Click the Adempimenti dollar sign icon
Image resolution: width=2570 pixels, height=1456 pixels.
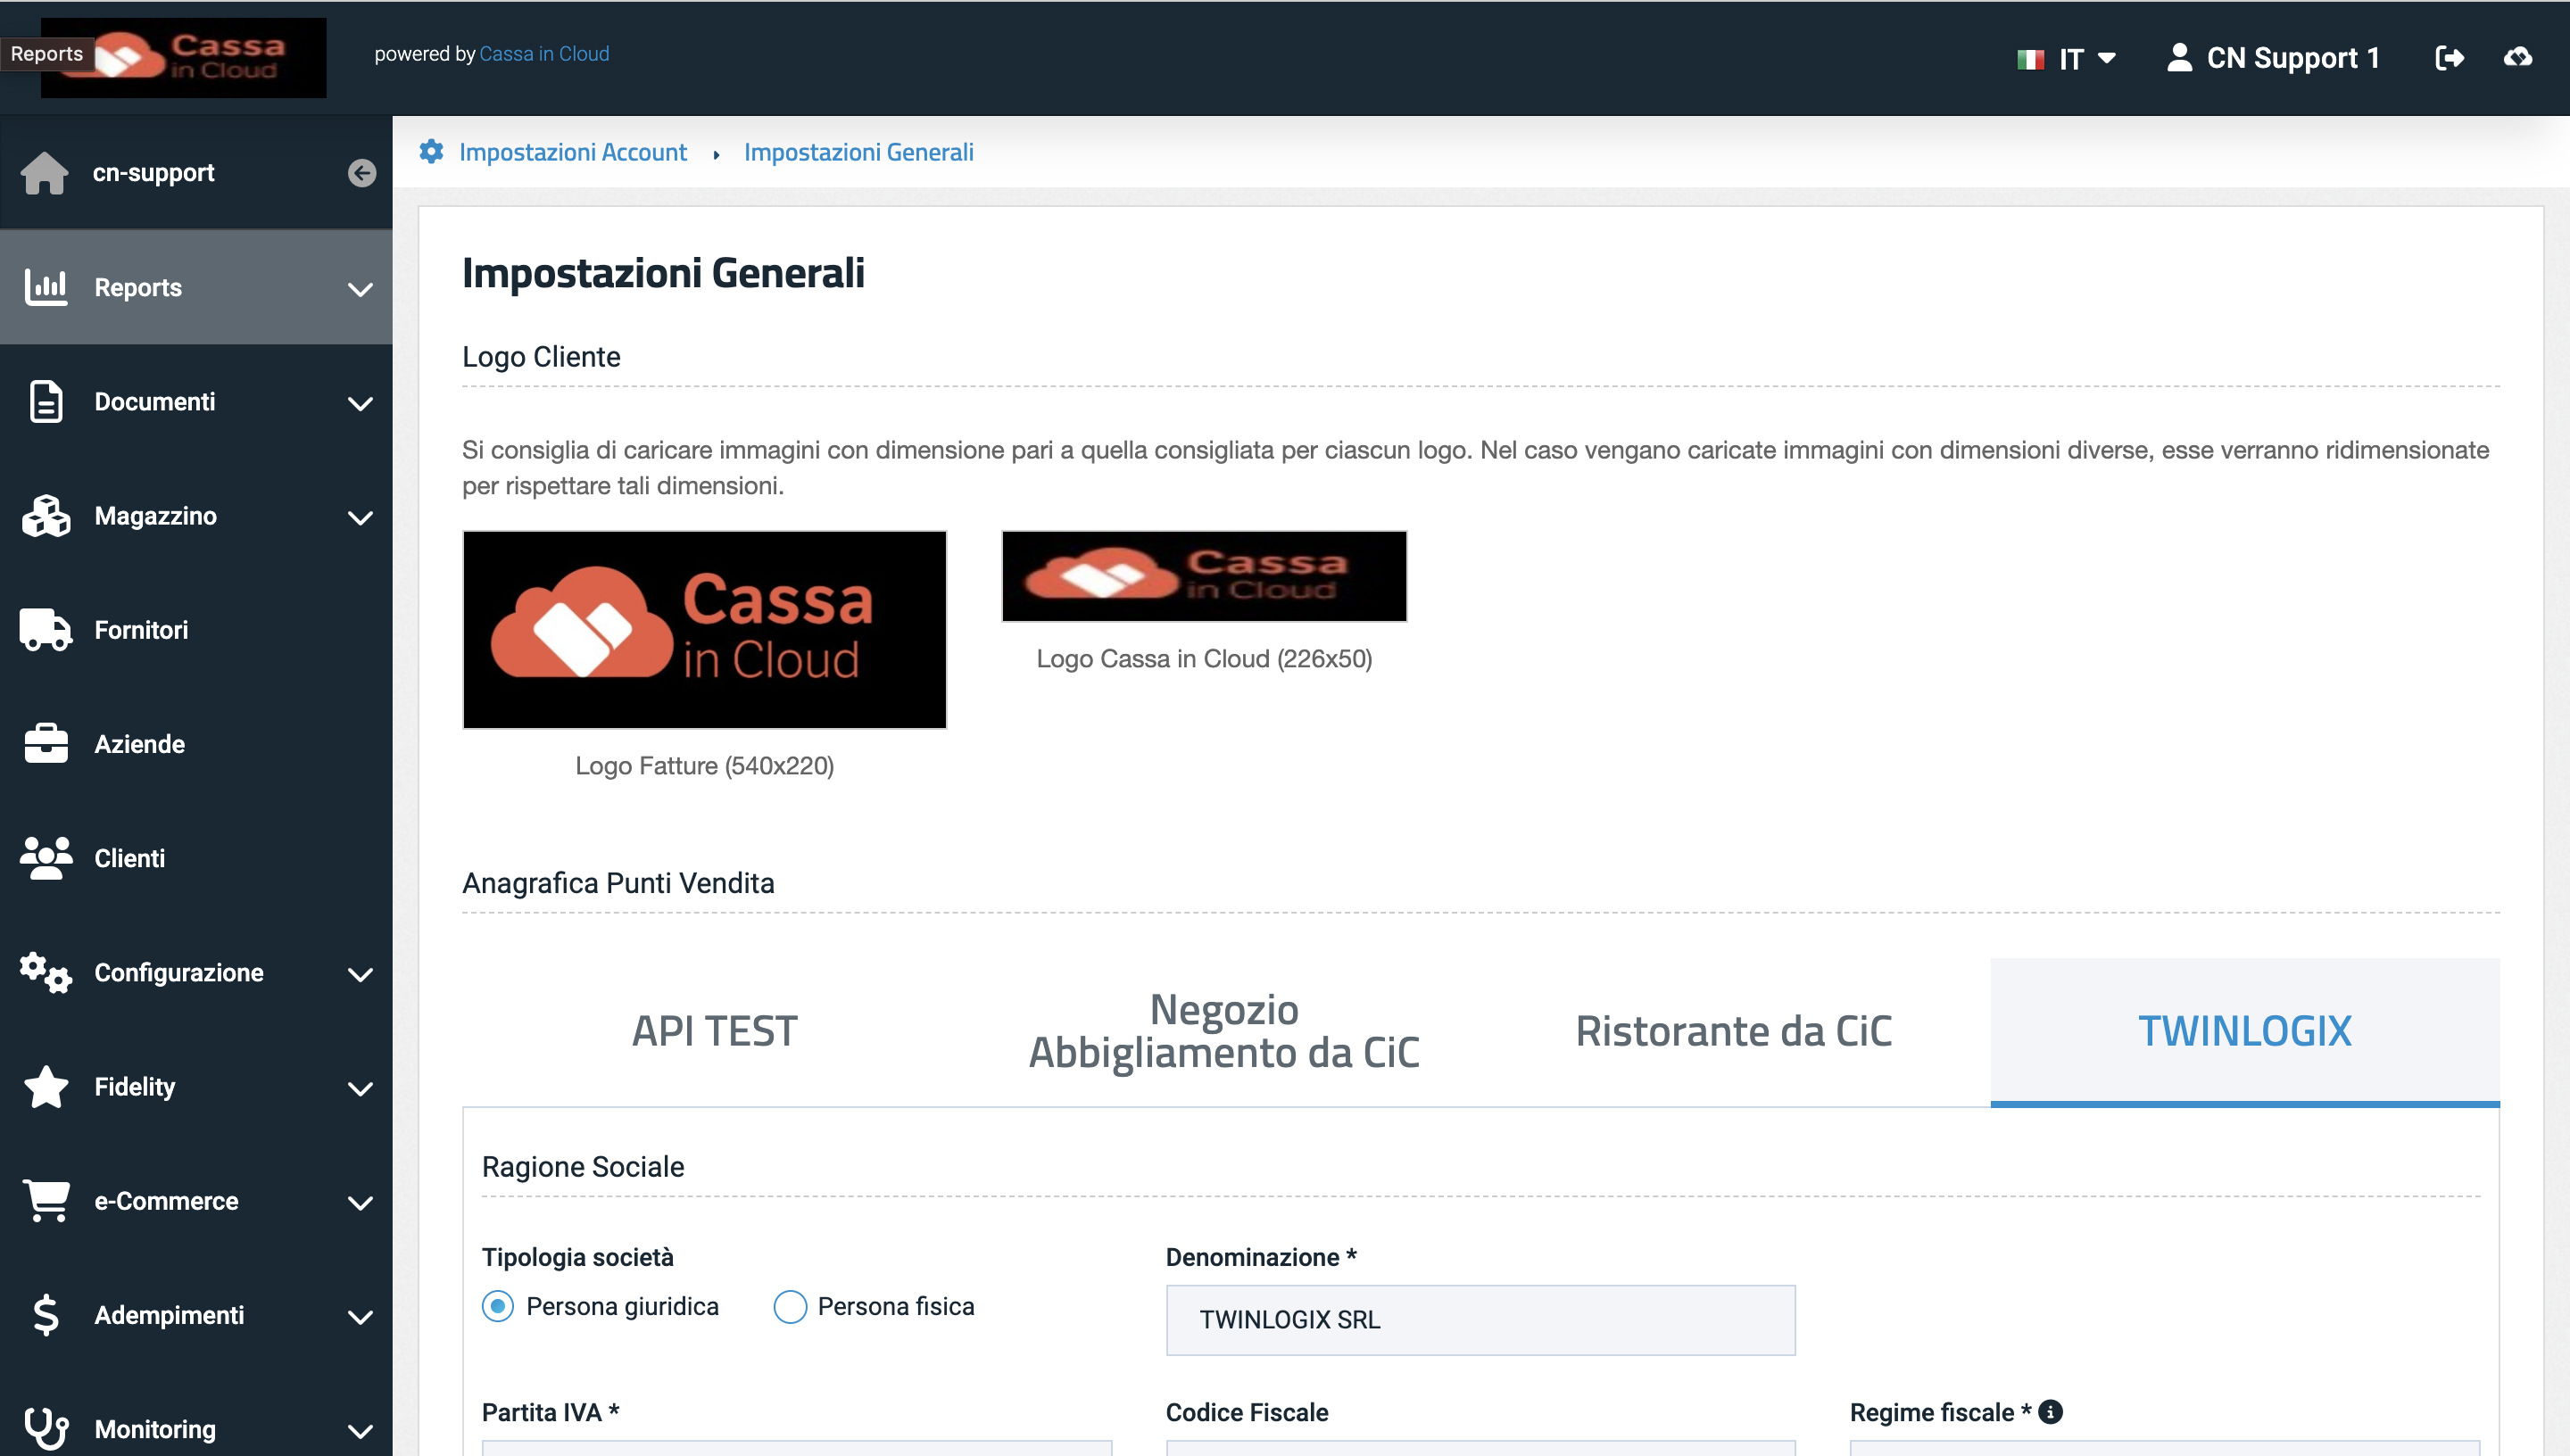pos(46,1315)
